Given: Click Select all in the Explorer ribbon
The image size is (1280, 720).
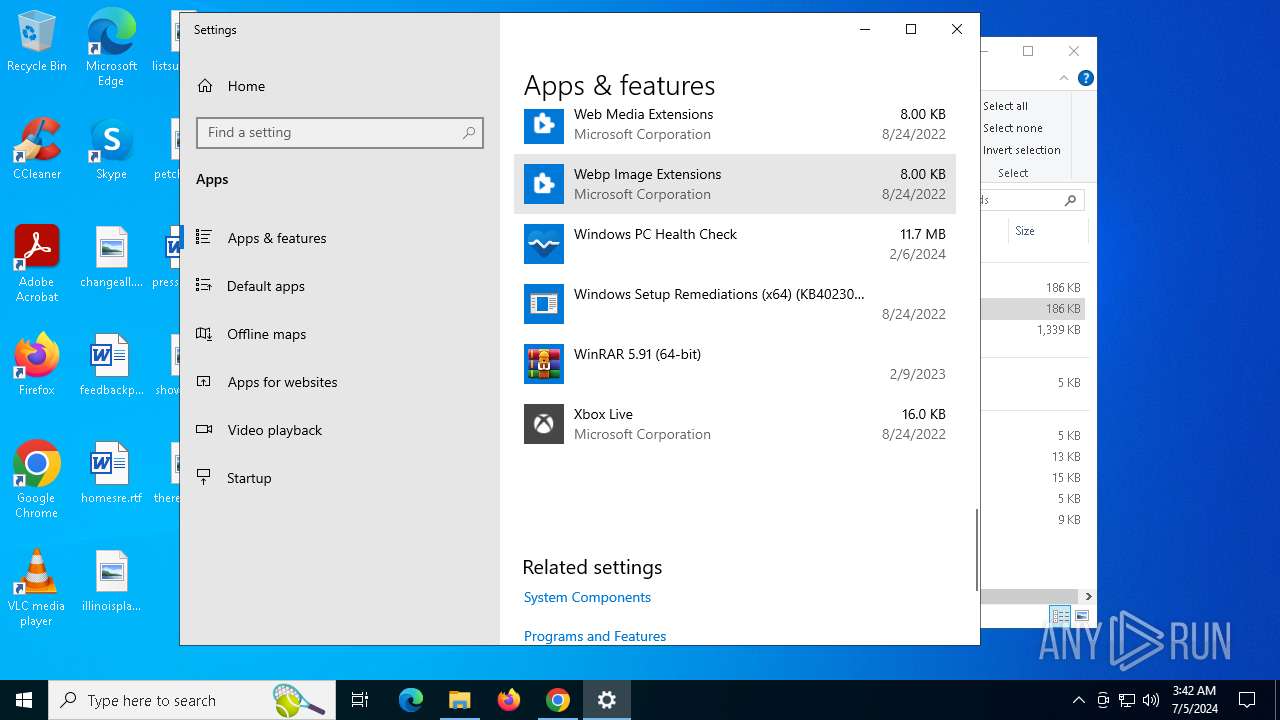Looking at the screenshot, I should click(1005, 106).
